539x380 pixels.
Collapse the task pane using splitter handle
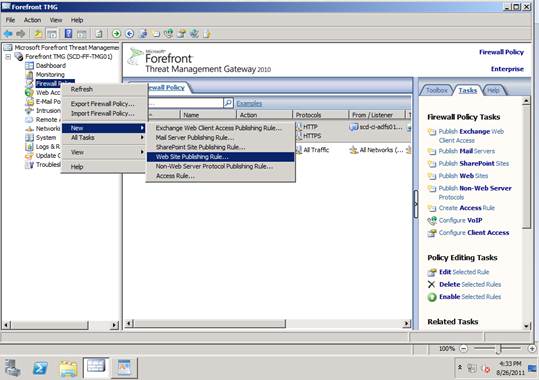[416, 204]
